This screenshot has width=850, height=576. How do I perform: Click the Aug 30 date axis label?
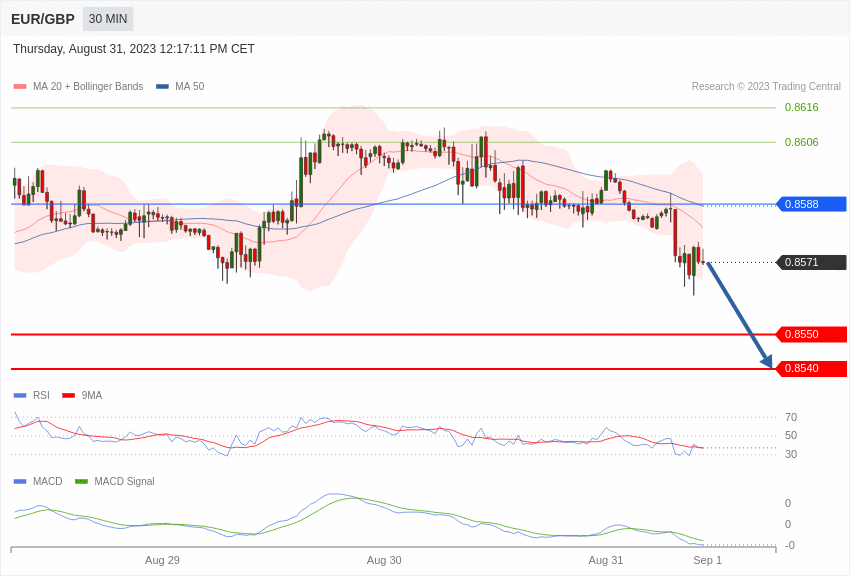point(384,560)
